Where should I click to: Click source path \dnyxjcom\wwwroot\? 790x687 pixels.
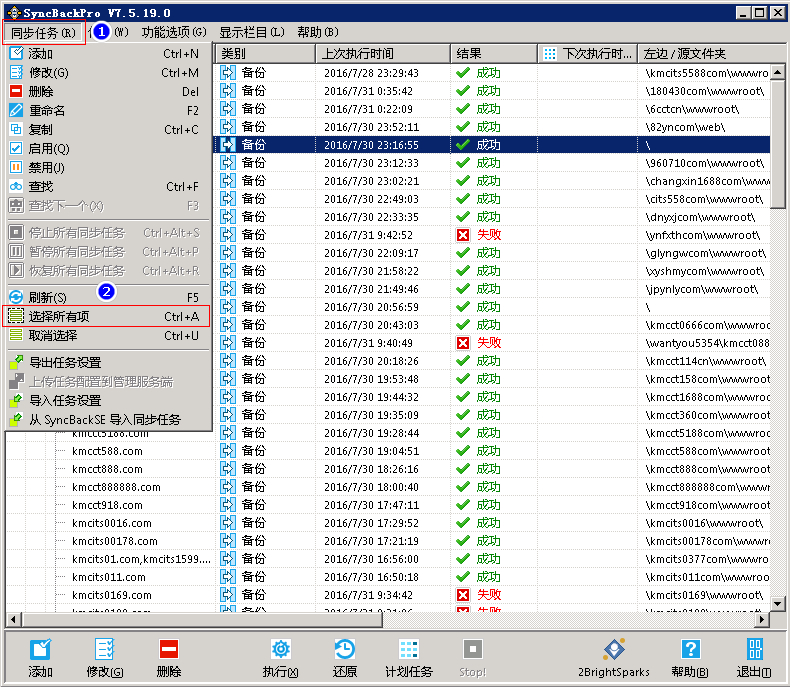pyautogui.click(x=700, y=217)
